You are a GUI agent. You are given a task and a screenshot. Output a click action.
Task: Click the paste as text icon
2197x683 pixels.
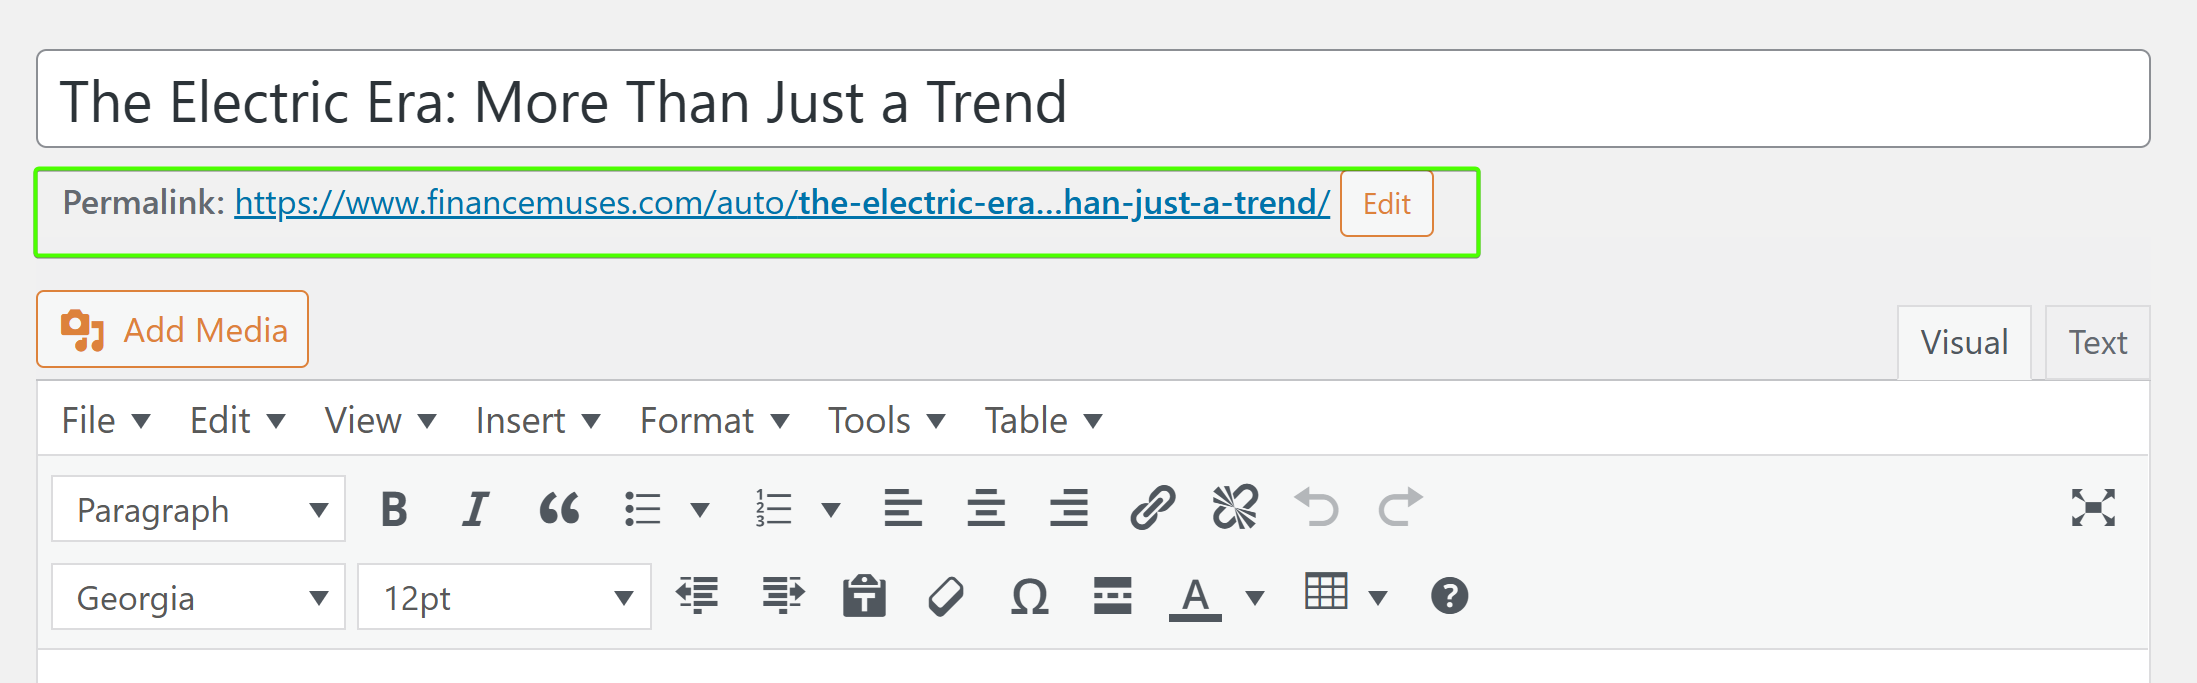(x=864, y=597)
